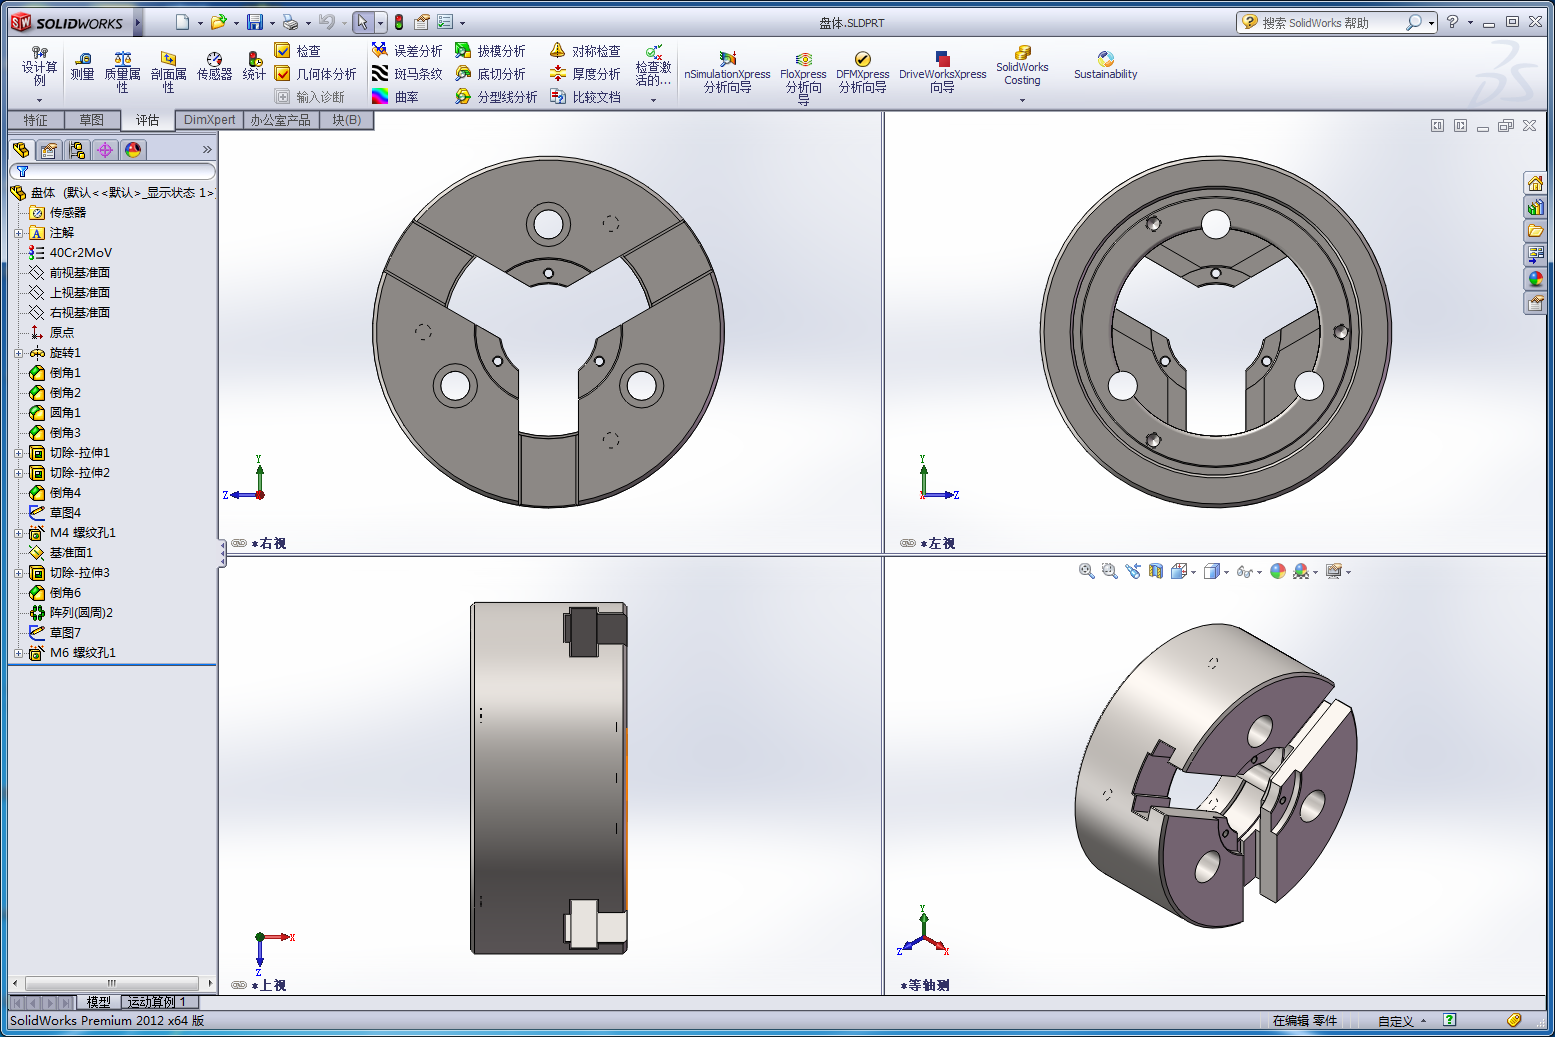The width and height of the screenshot is (1555, 1037).
Task: Expand the 注解 annotations tree node
Action: (x=18, y=233)
